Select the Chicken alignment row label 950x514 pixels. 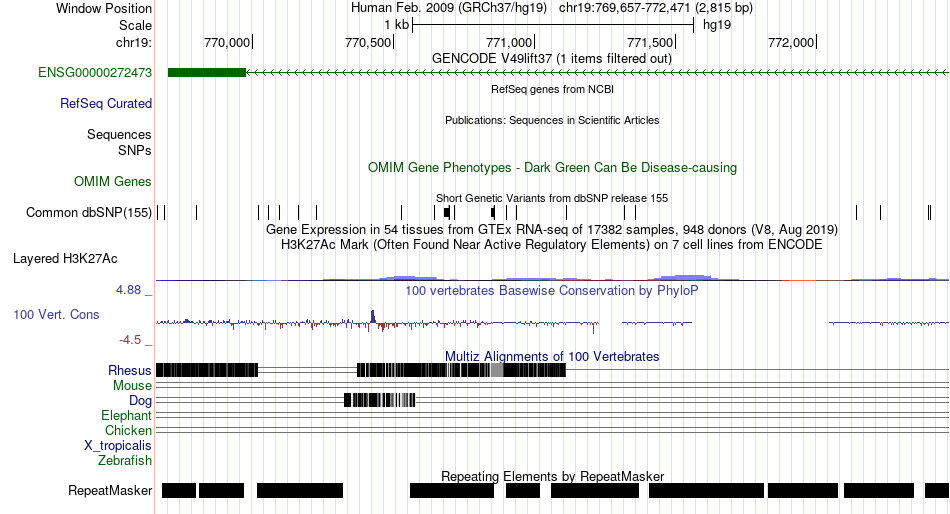[x=128, y=430]
